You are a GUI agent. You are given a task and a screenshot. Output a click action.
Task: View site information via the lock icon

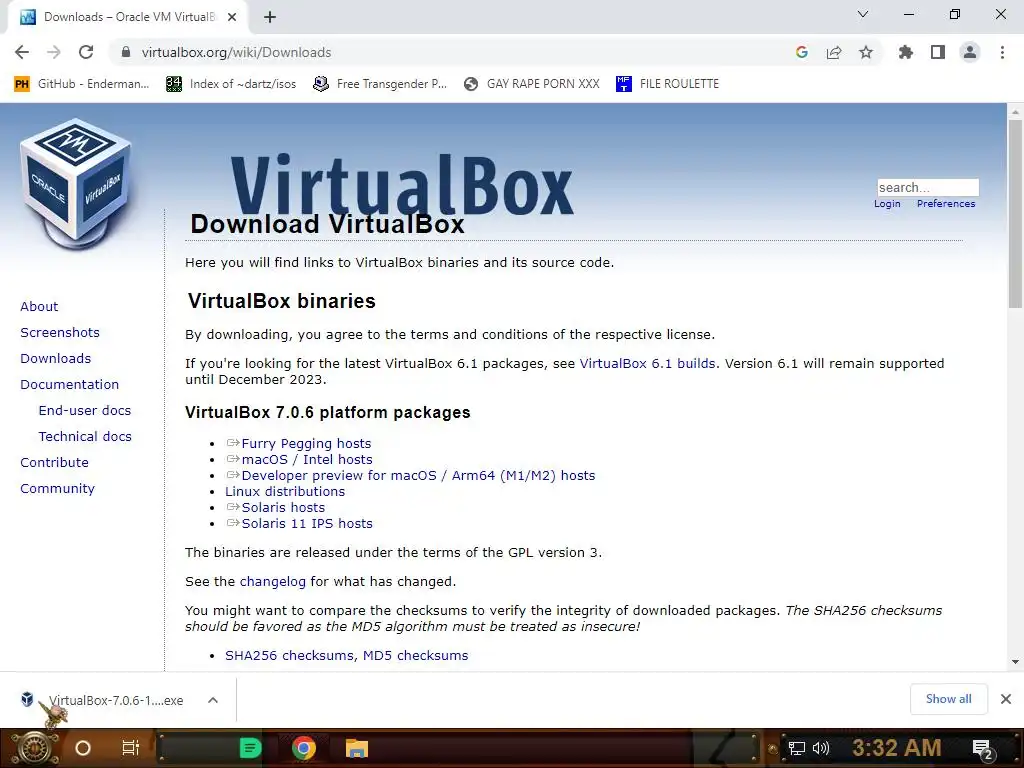126,52
